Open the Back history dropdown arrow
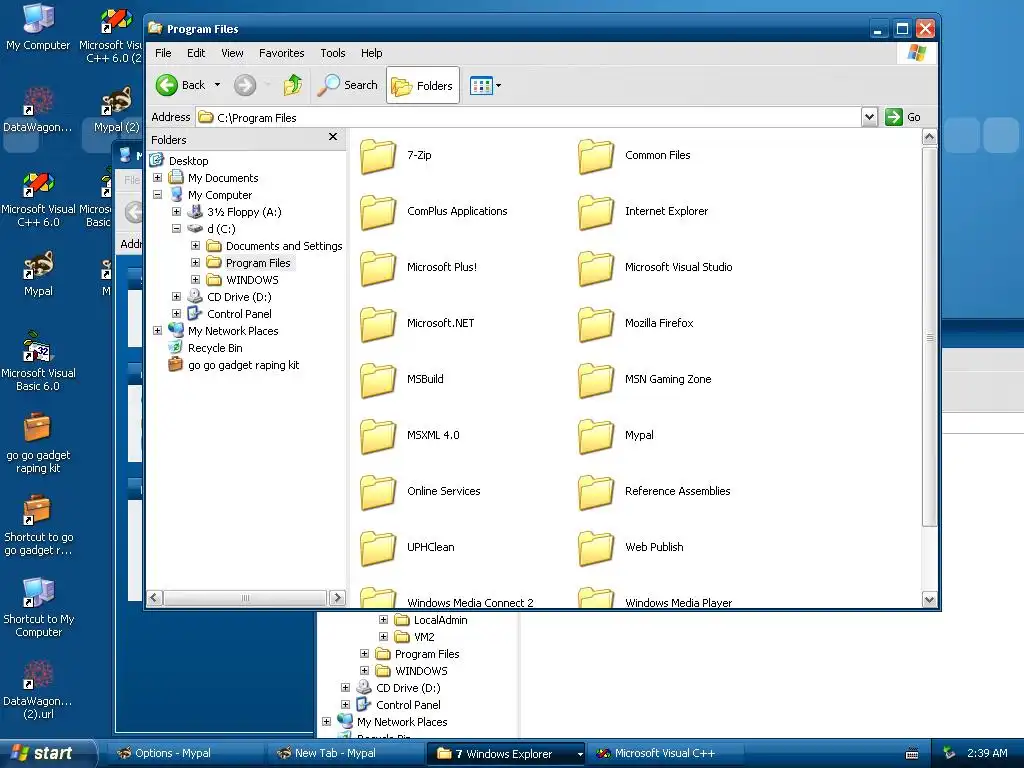The width and height of the screenshot is (1024, 768). coord(217,85)
